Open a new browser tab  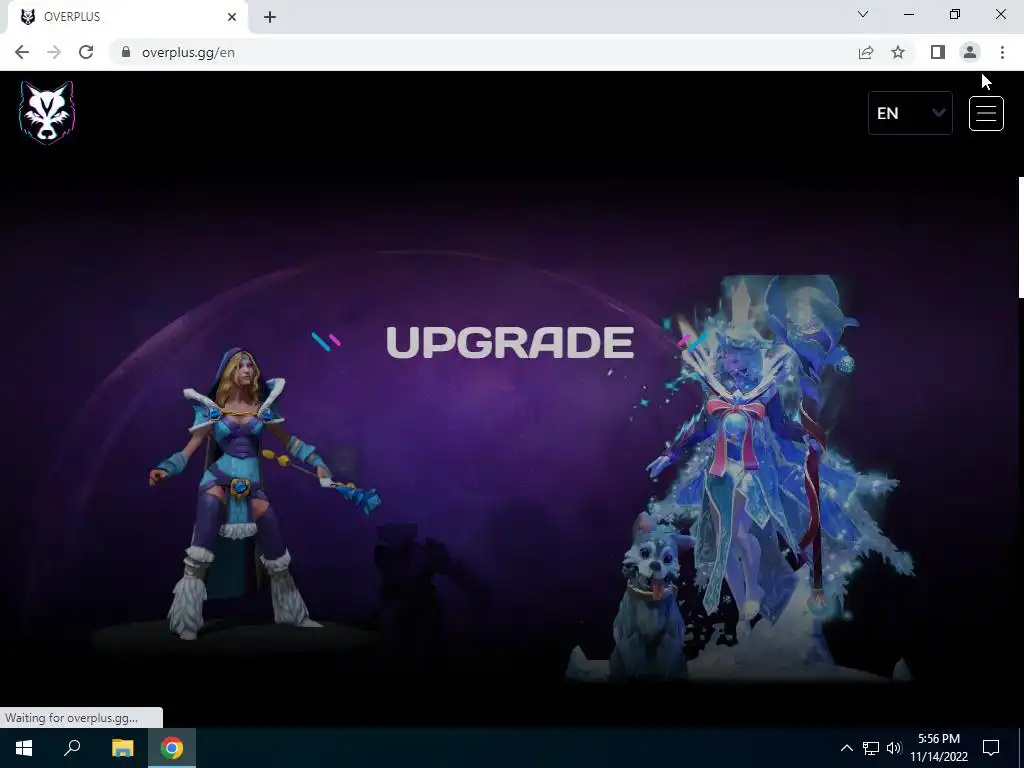click(270, 17)
